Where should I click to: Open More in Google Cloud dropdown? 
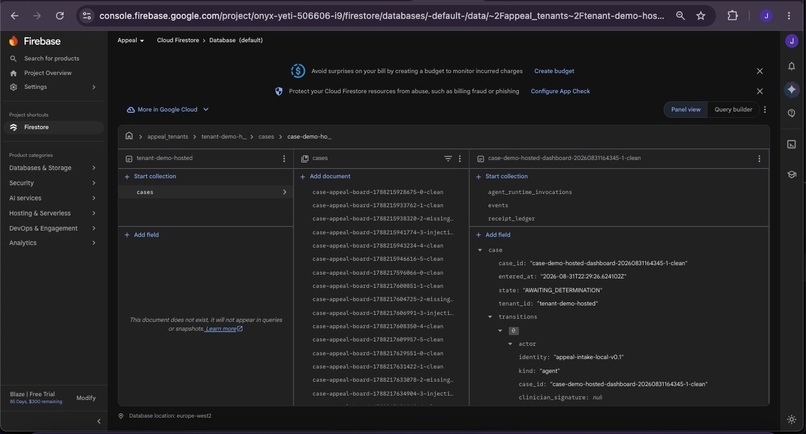click(x=168, y=110)
